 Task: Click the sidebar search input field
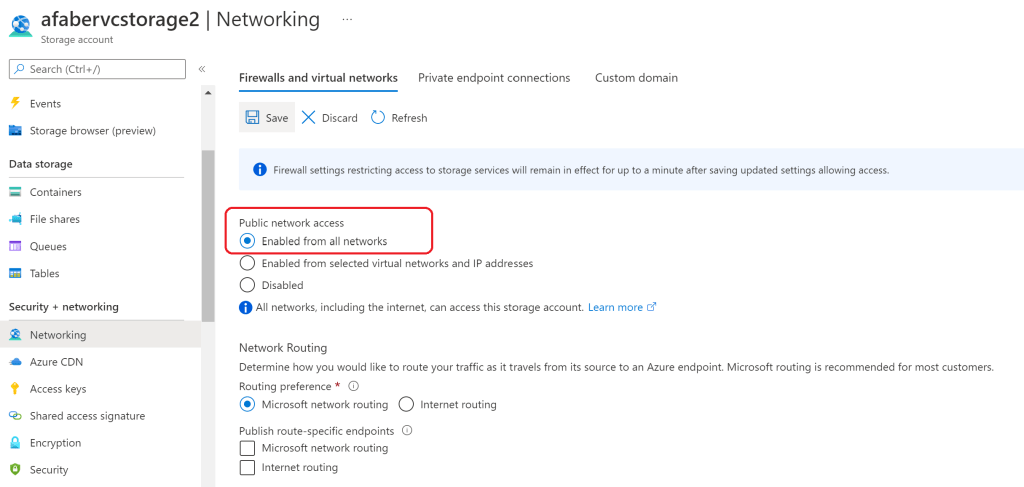pyautogui.click(x=98, y=69)
